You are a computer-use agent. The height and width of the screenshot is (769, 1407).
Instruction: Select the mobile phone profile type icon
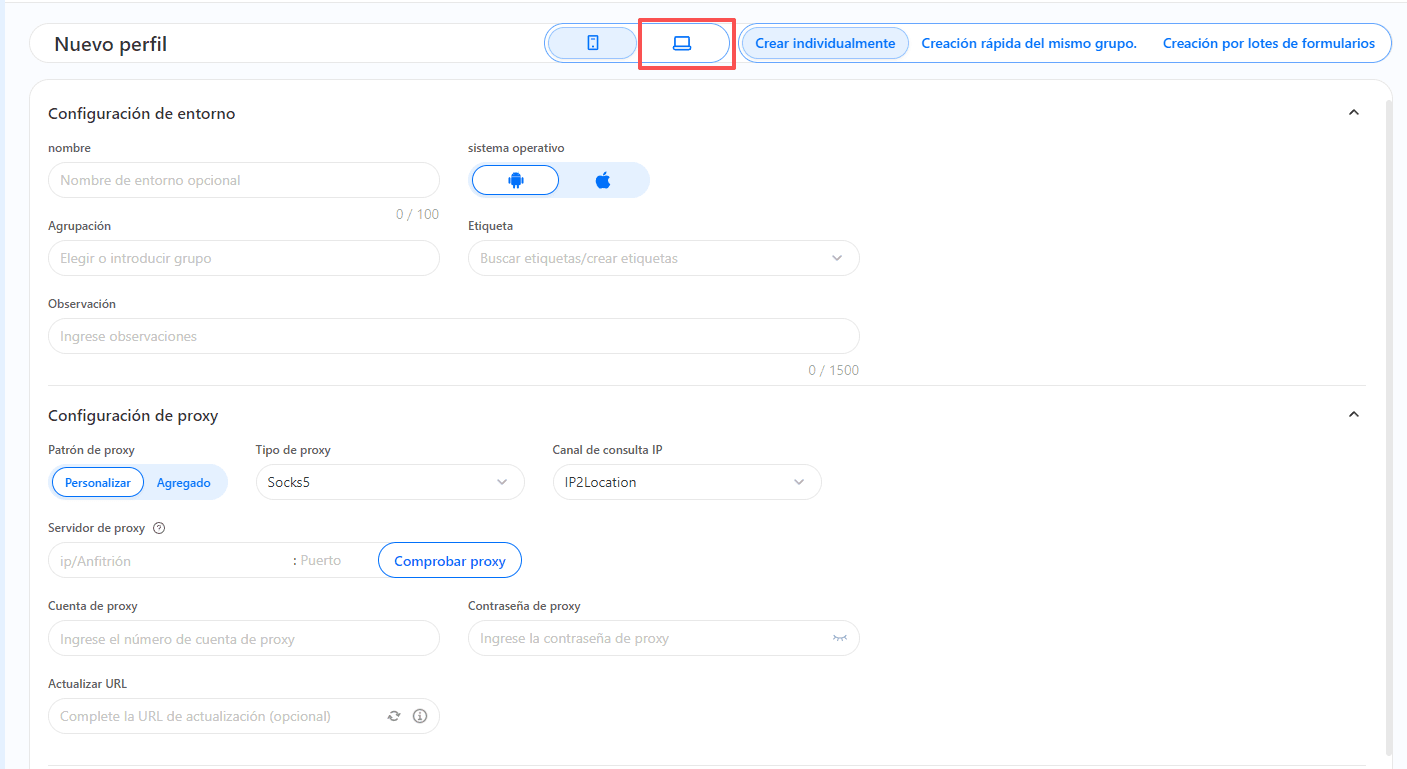pos(592,43)
